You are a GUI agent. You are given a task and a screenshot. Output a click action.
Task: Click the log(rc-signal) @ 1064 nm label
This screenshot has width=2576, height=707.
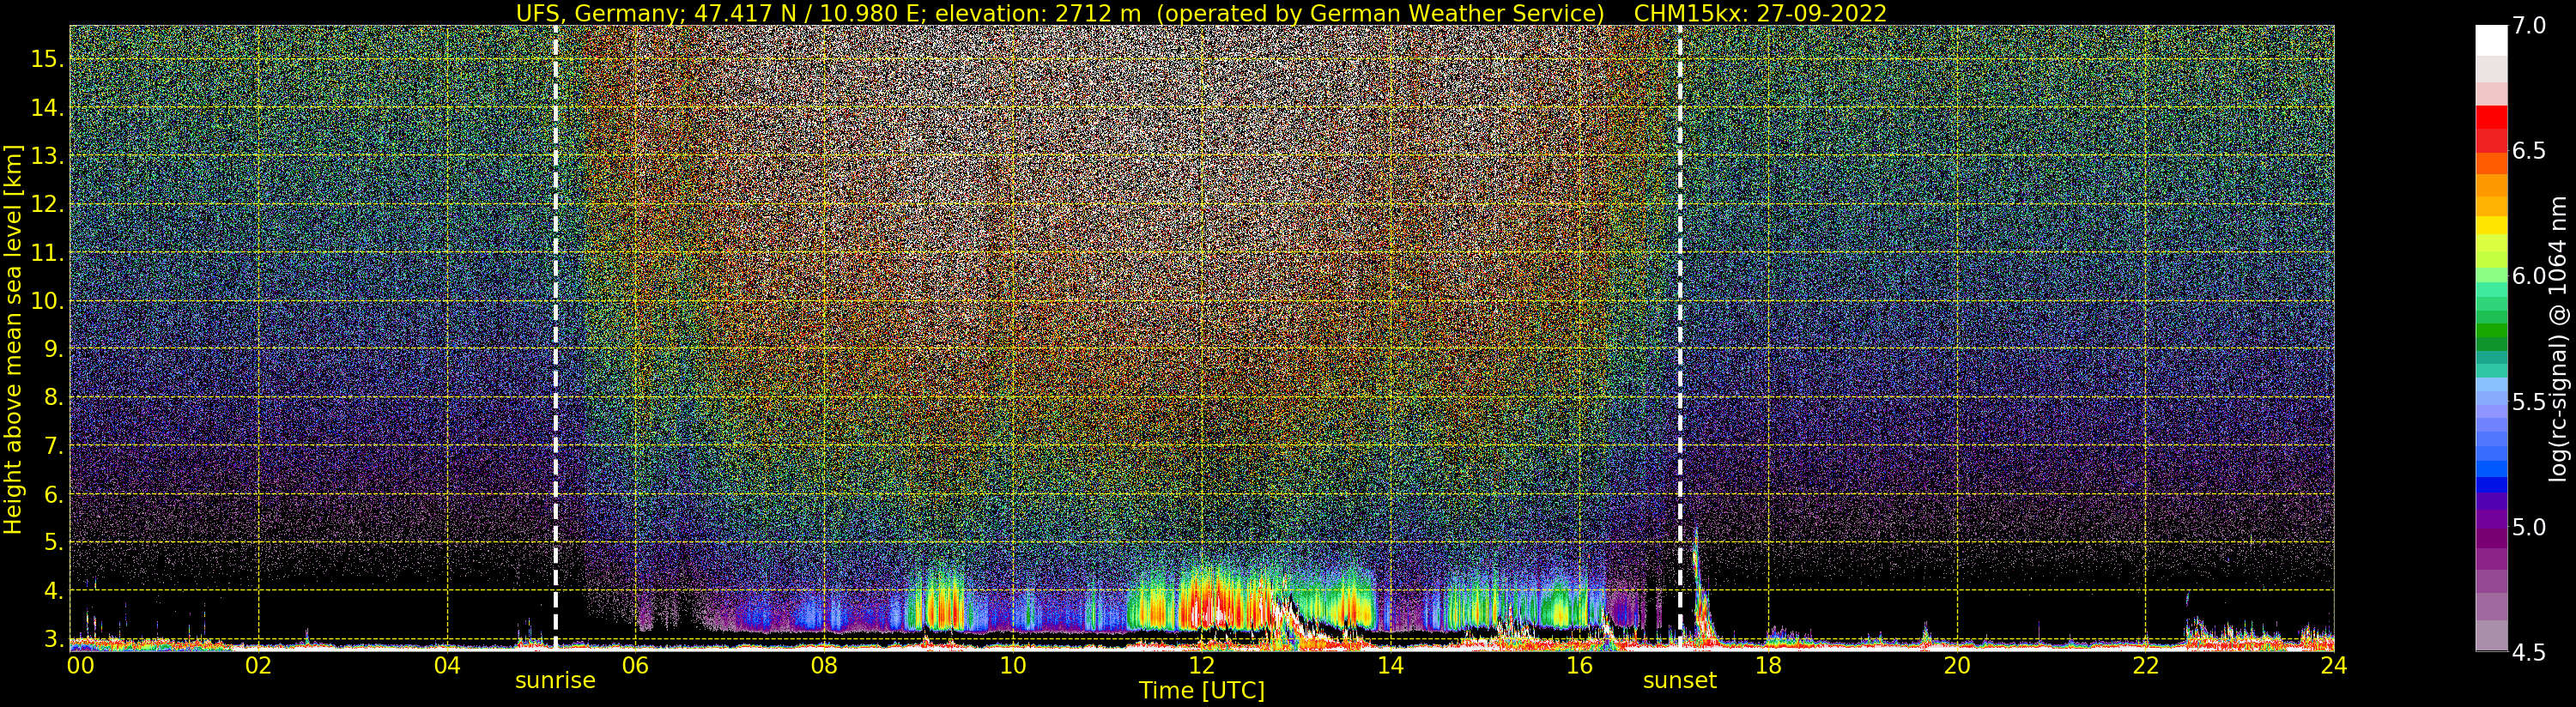2559,338
